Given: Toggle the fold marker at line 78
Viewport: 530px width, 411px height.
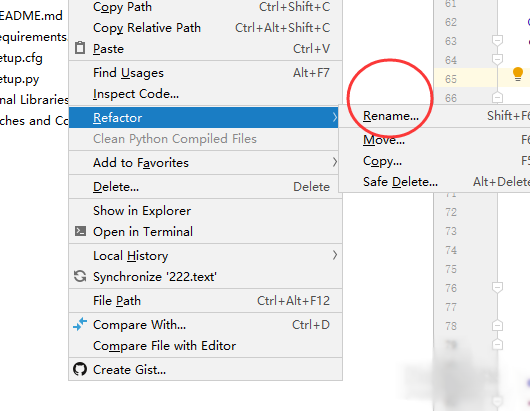Looking at the screenshot, I should 497,326.
